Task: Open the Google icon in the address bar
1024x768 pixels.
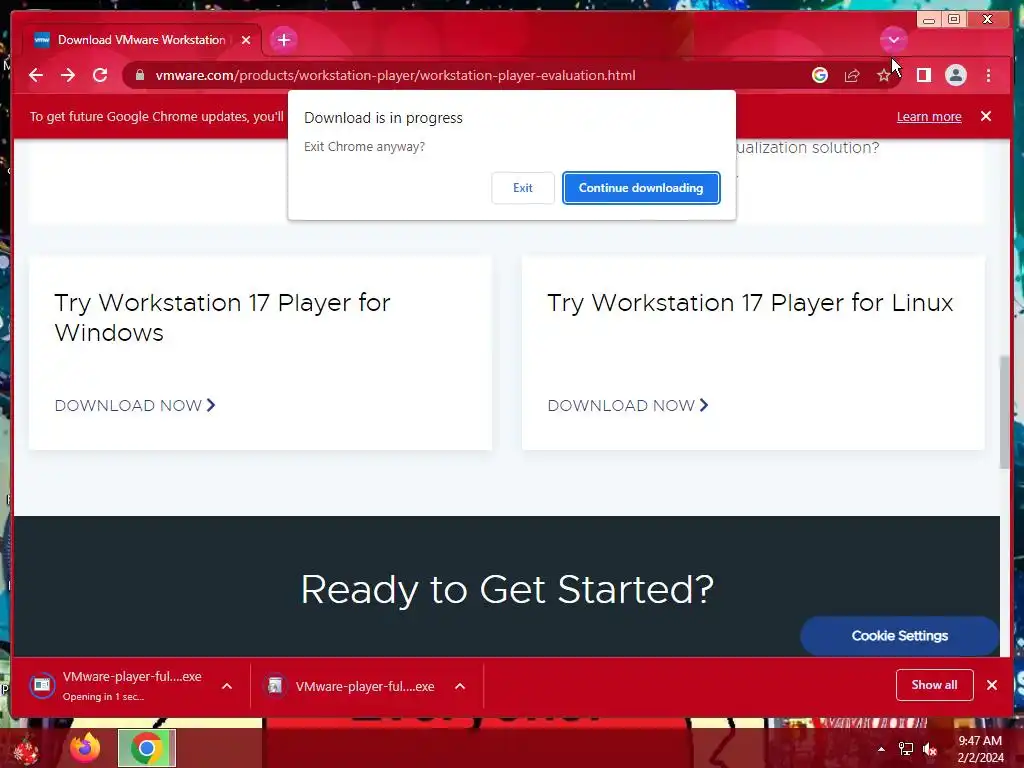Action: click(x=820, y=75)
